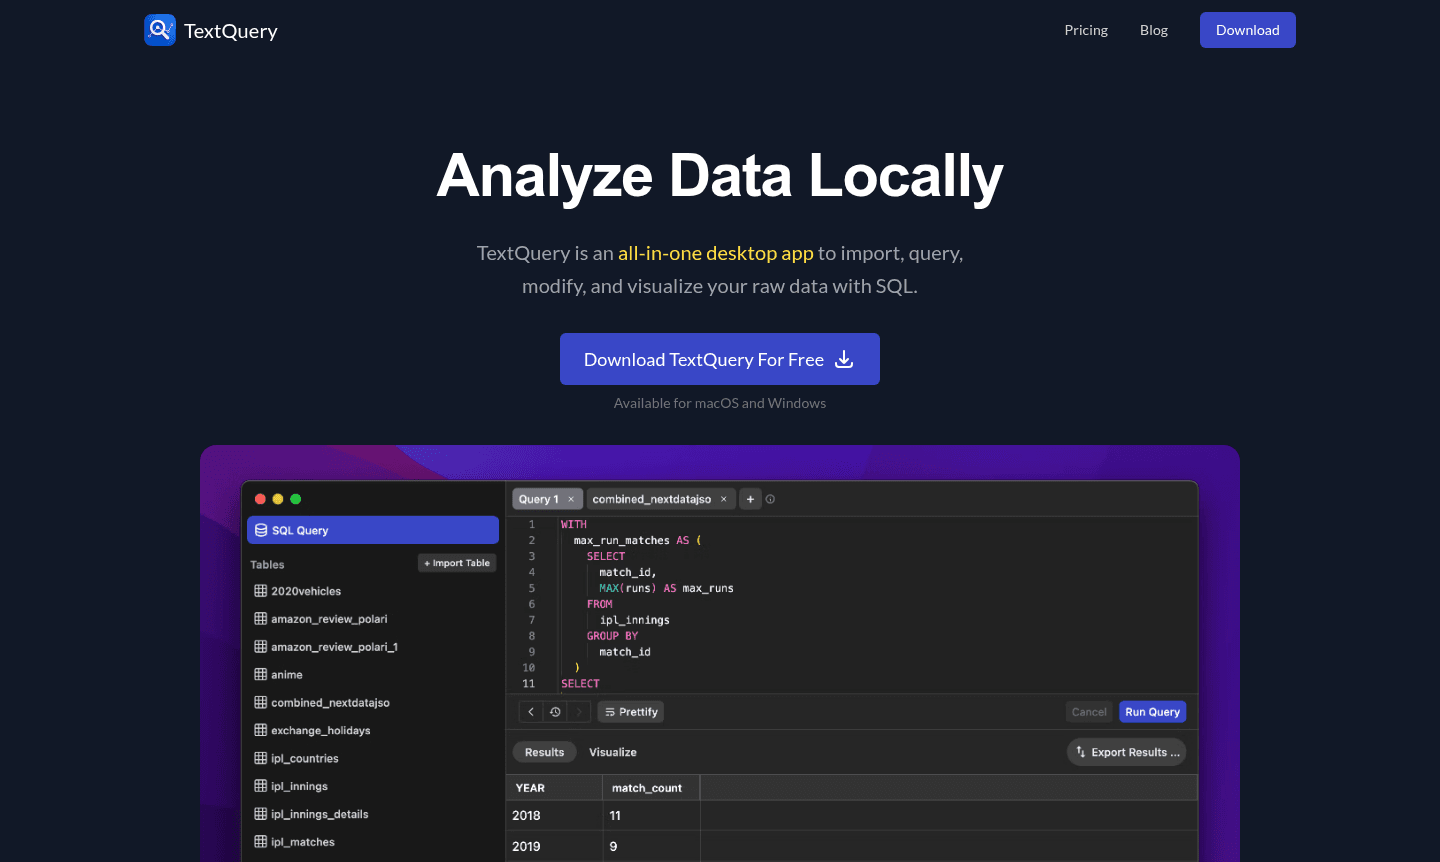The width and height of the screenshot is (1440, 862).
Task: Switch to the Visualize tab
Action: pos(612,751)
